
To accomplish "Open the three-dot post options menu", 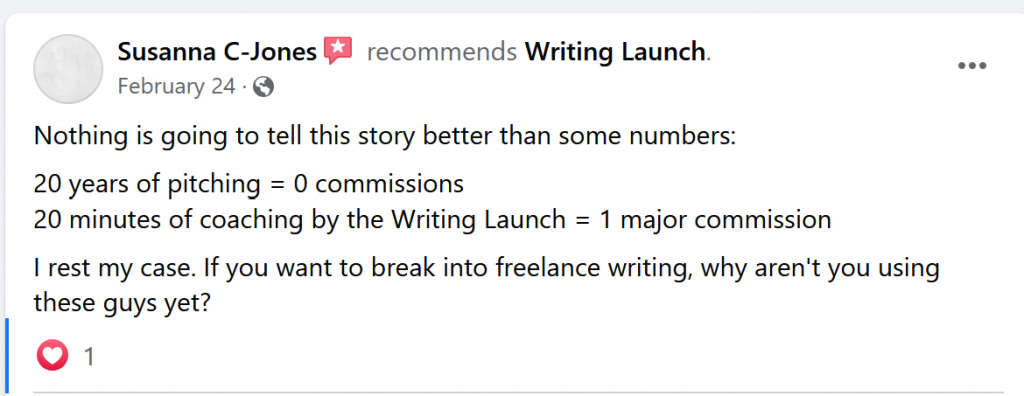I will pos(972,66).
